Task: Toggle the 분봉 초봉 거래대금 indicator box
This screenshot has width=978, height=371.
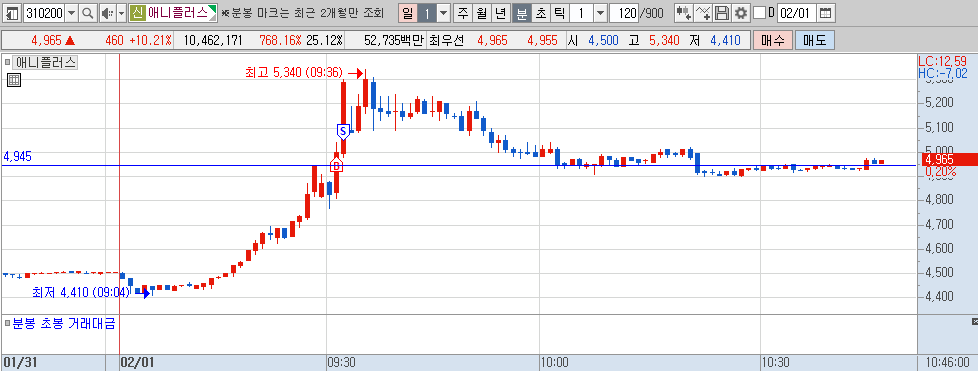Action: (8, 323)
